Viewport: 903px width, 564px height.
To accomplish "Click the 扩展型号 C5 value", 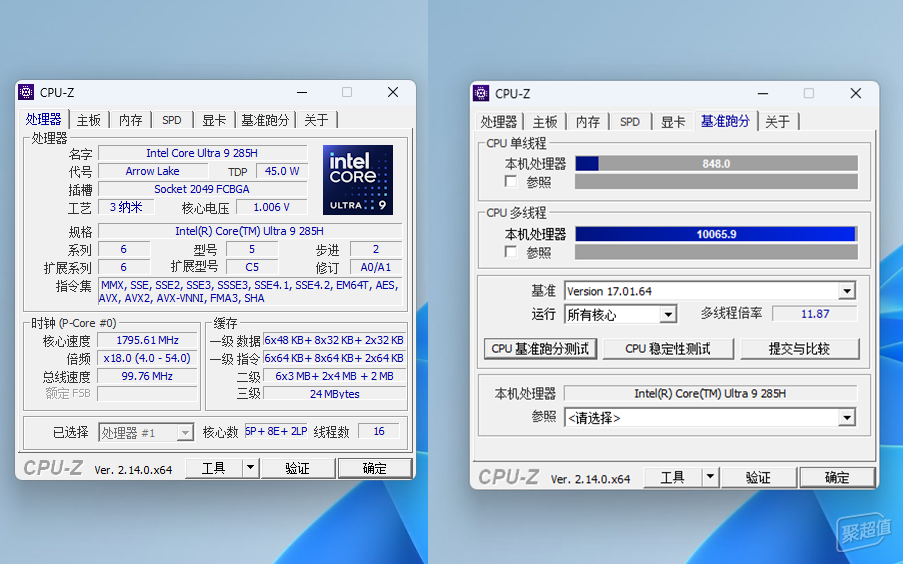I will pyautogui.click(x=252, y=267).
